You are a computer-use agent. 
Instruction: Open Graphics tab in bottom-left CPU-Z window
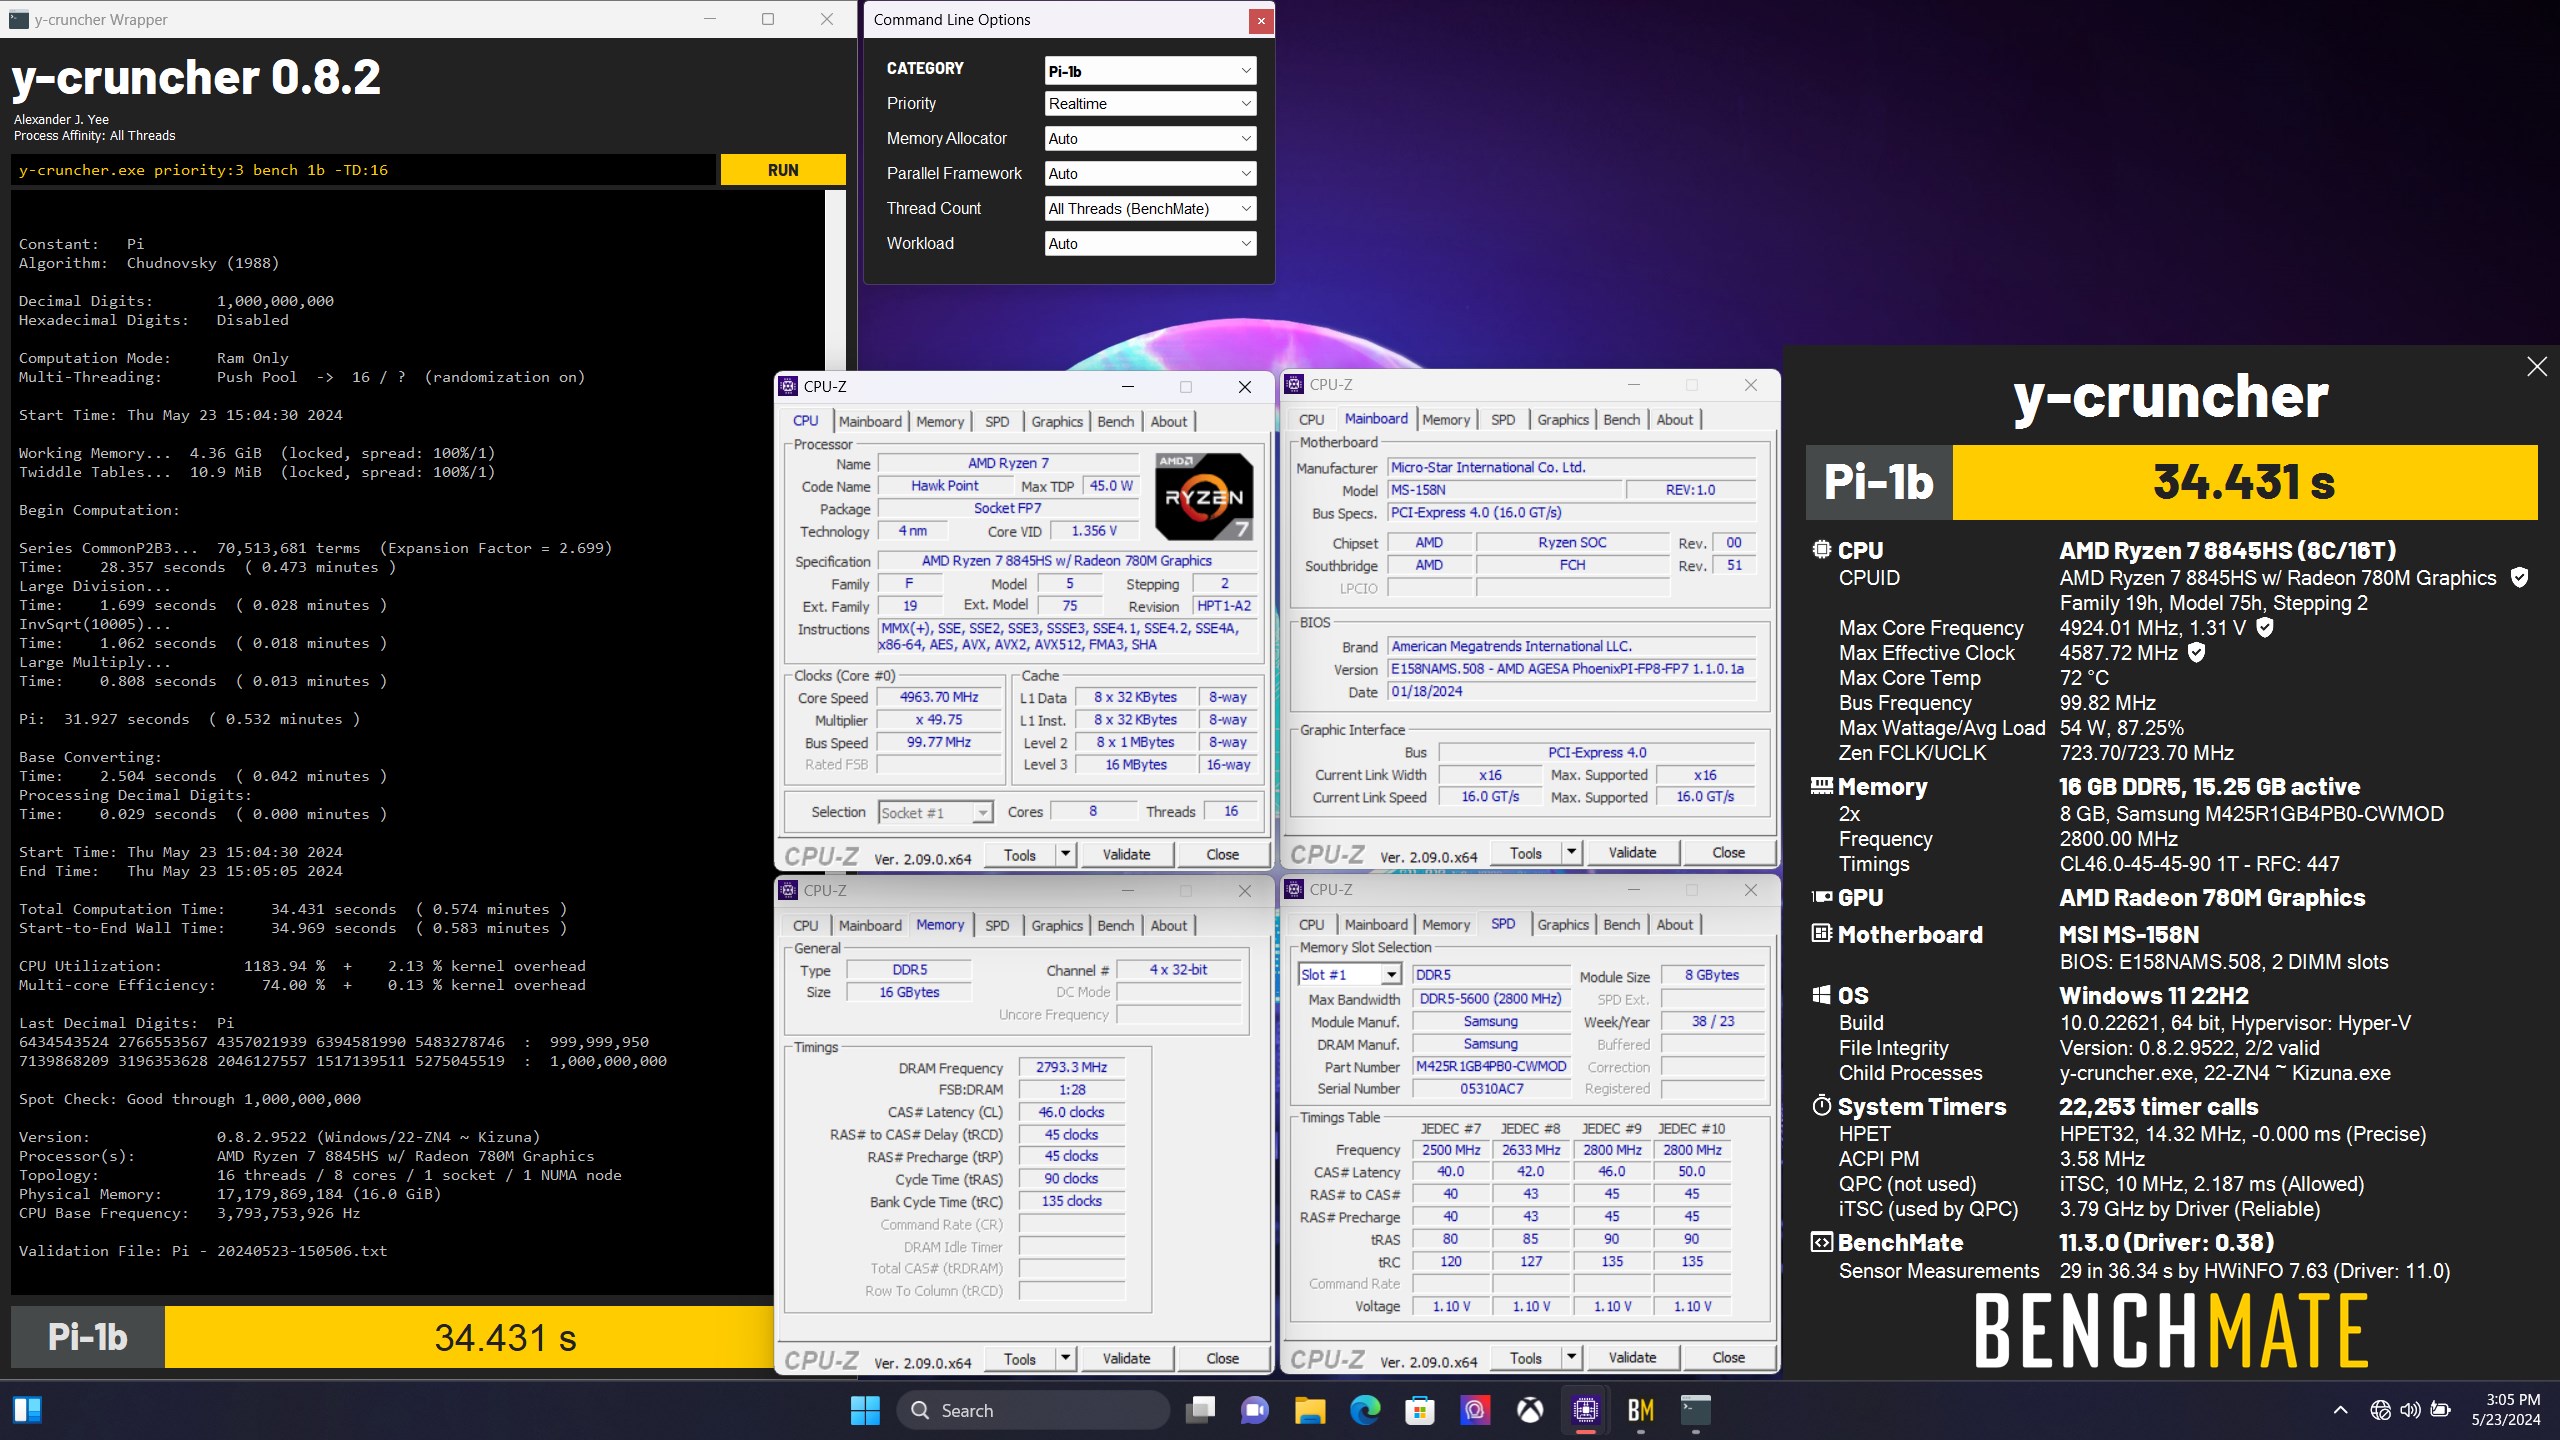click(1057, 926)
